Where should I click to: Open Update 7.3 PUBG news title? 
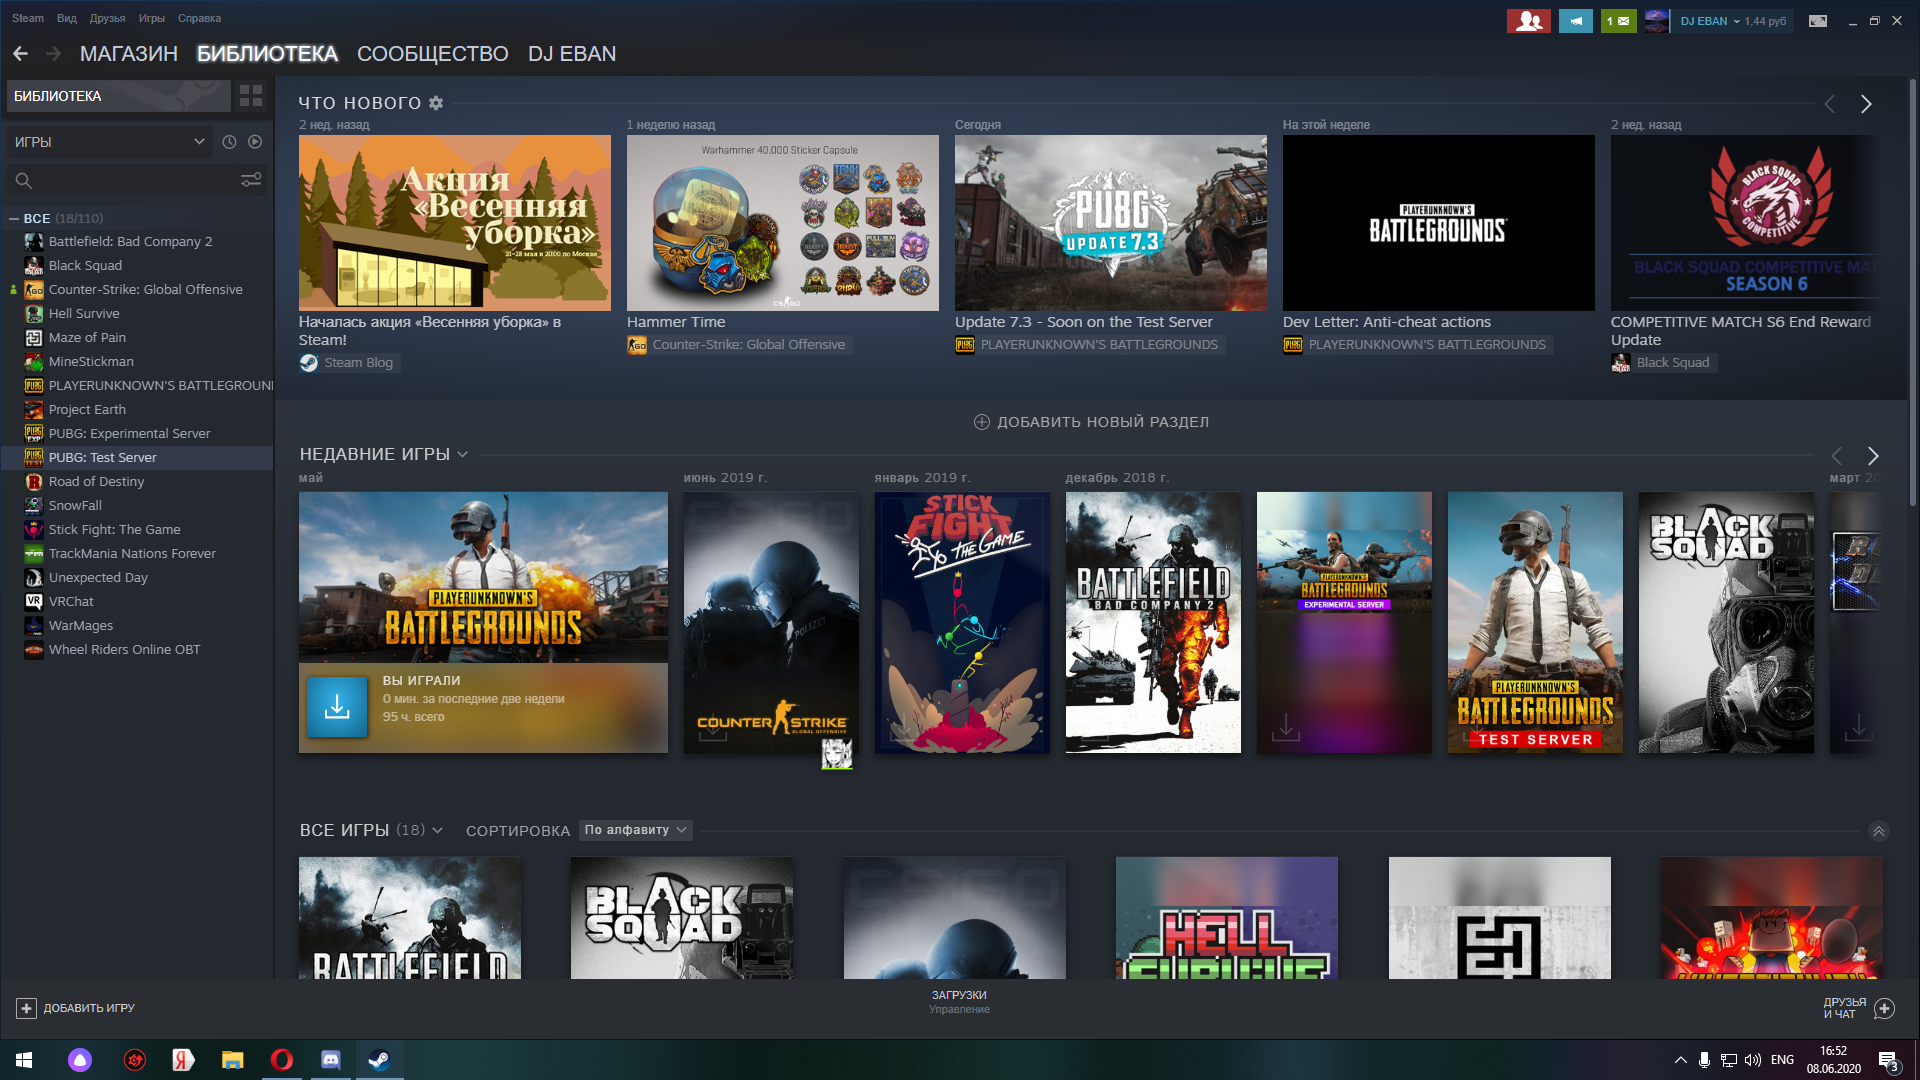click(1083, 322)
